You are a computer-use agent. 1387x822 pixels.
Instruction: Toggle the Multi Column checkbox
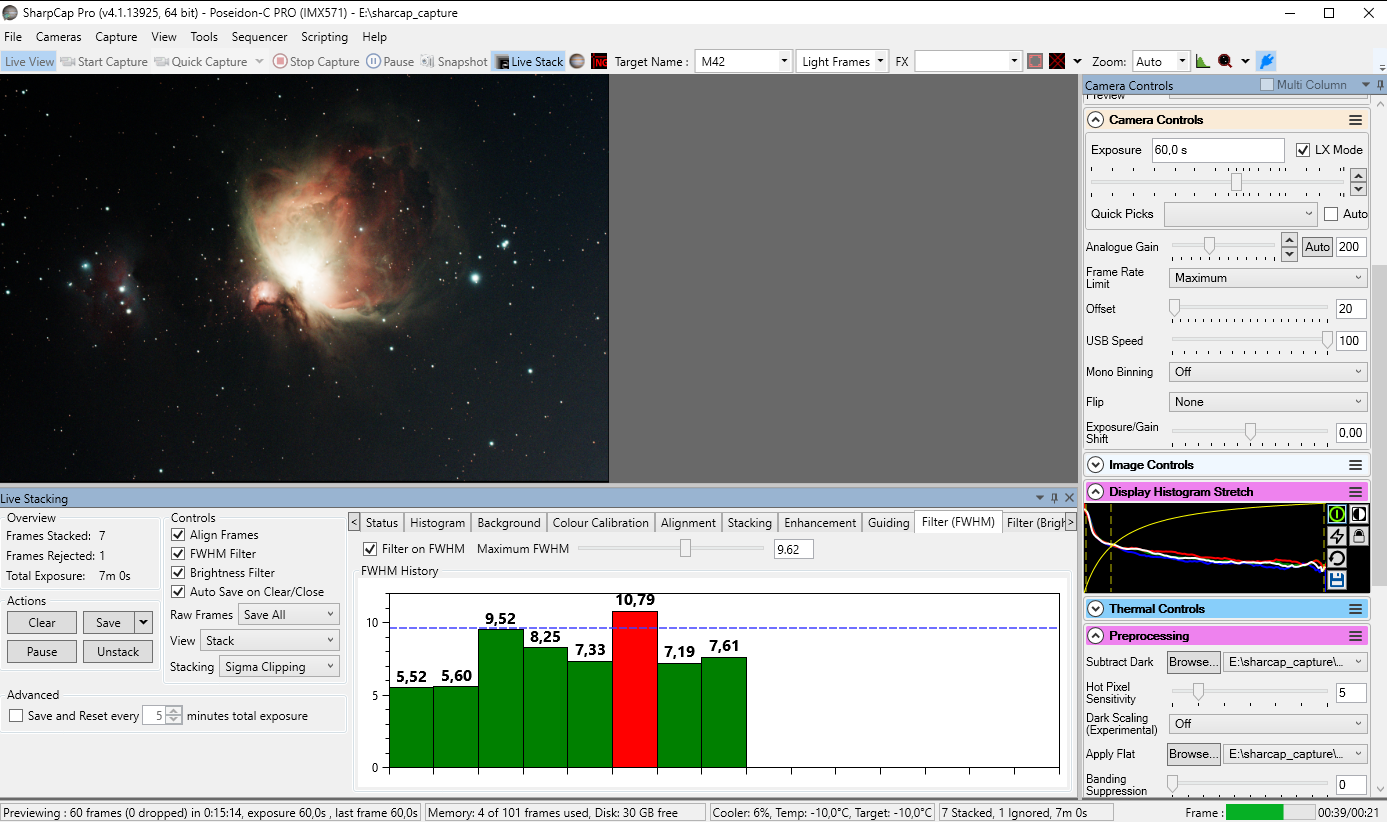(1267, 85)
